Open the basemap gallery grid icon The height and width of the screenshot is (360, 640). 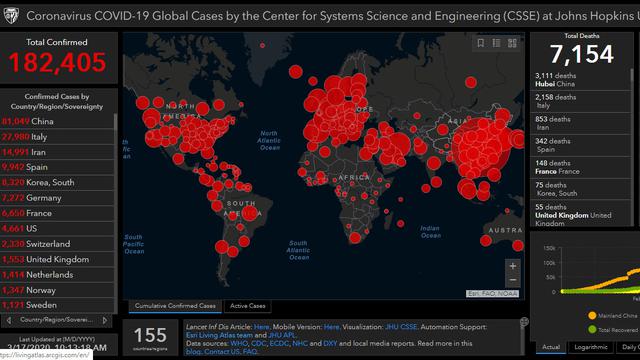512,43
